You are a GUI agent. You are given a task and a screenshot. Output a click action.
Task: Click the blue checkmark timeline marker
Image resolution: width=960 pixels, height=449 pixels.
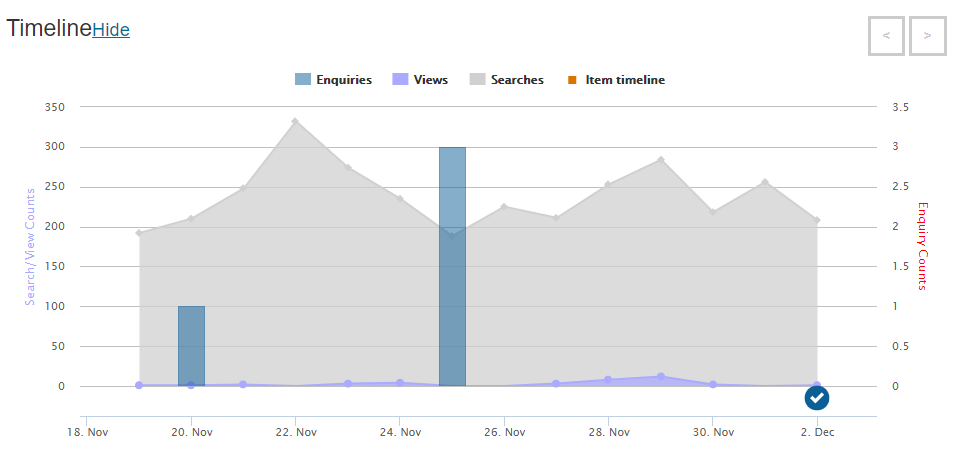817,398
